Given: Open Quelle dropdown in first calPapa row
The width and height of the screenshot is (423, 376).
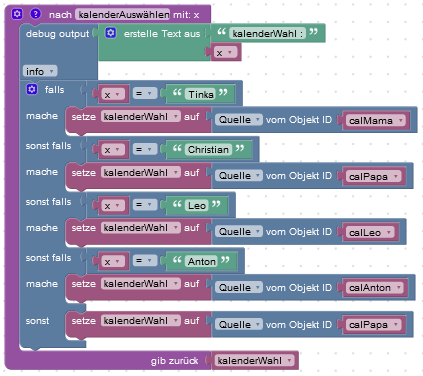Looking at the screenshot, I should pyautogui.click(x=239, y=176).
